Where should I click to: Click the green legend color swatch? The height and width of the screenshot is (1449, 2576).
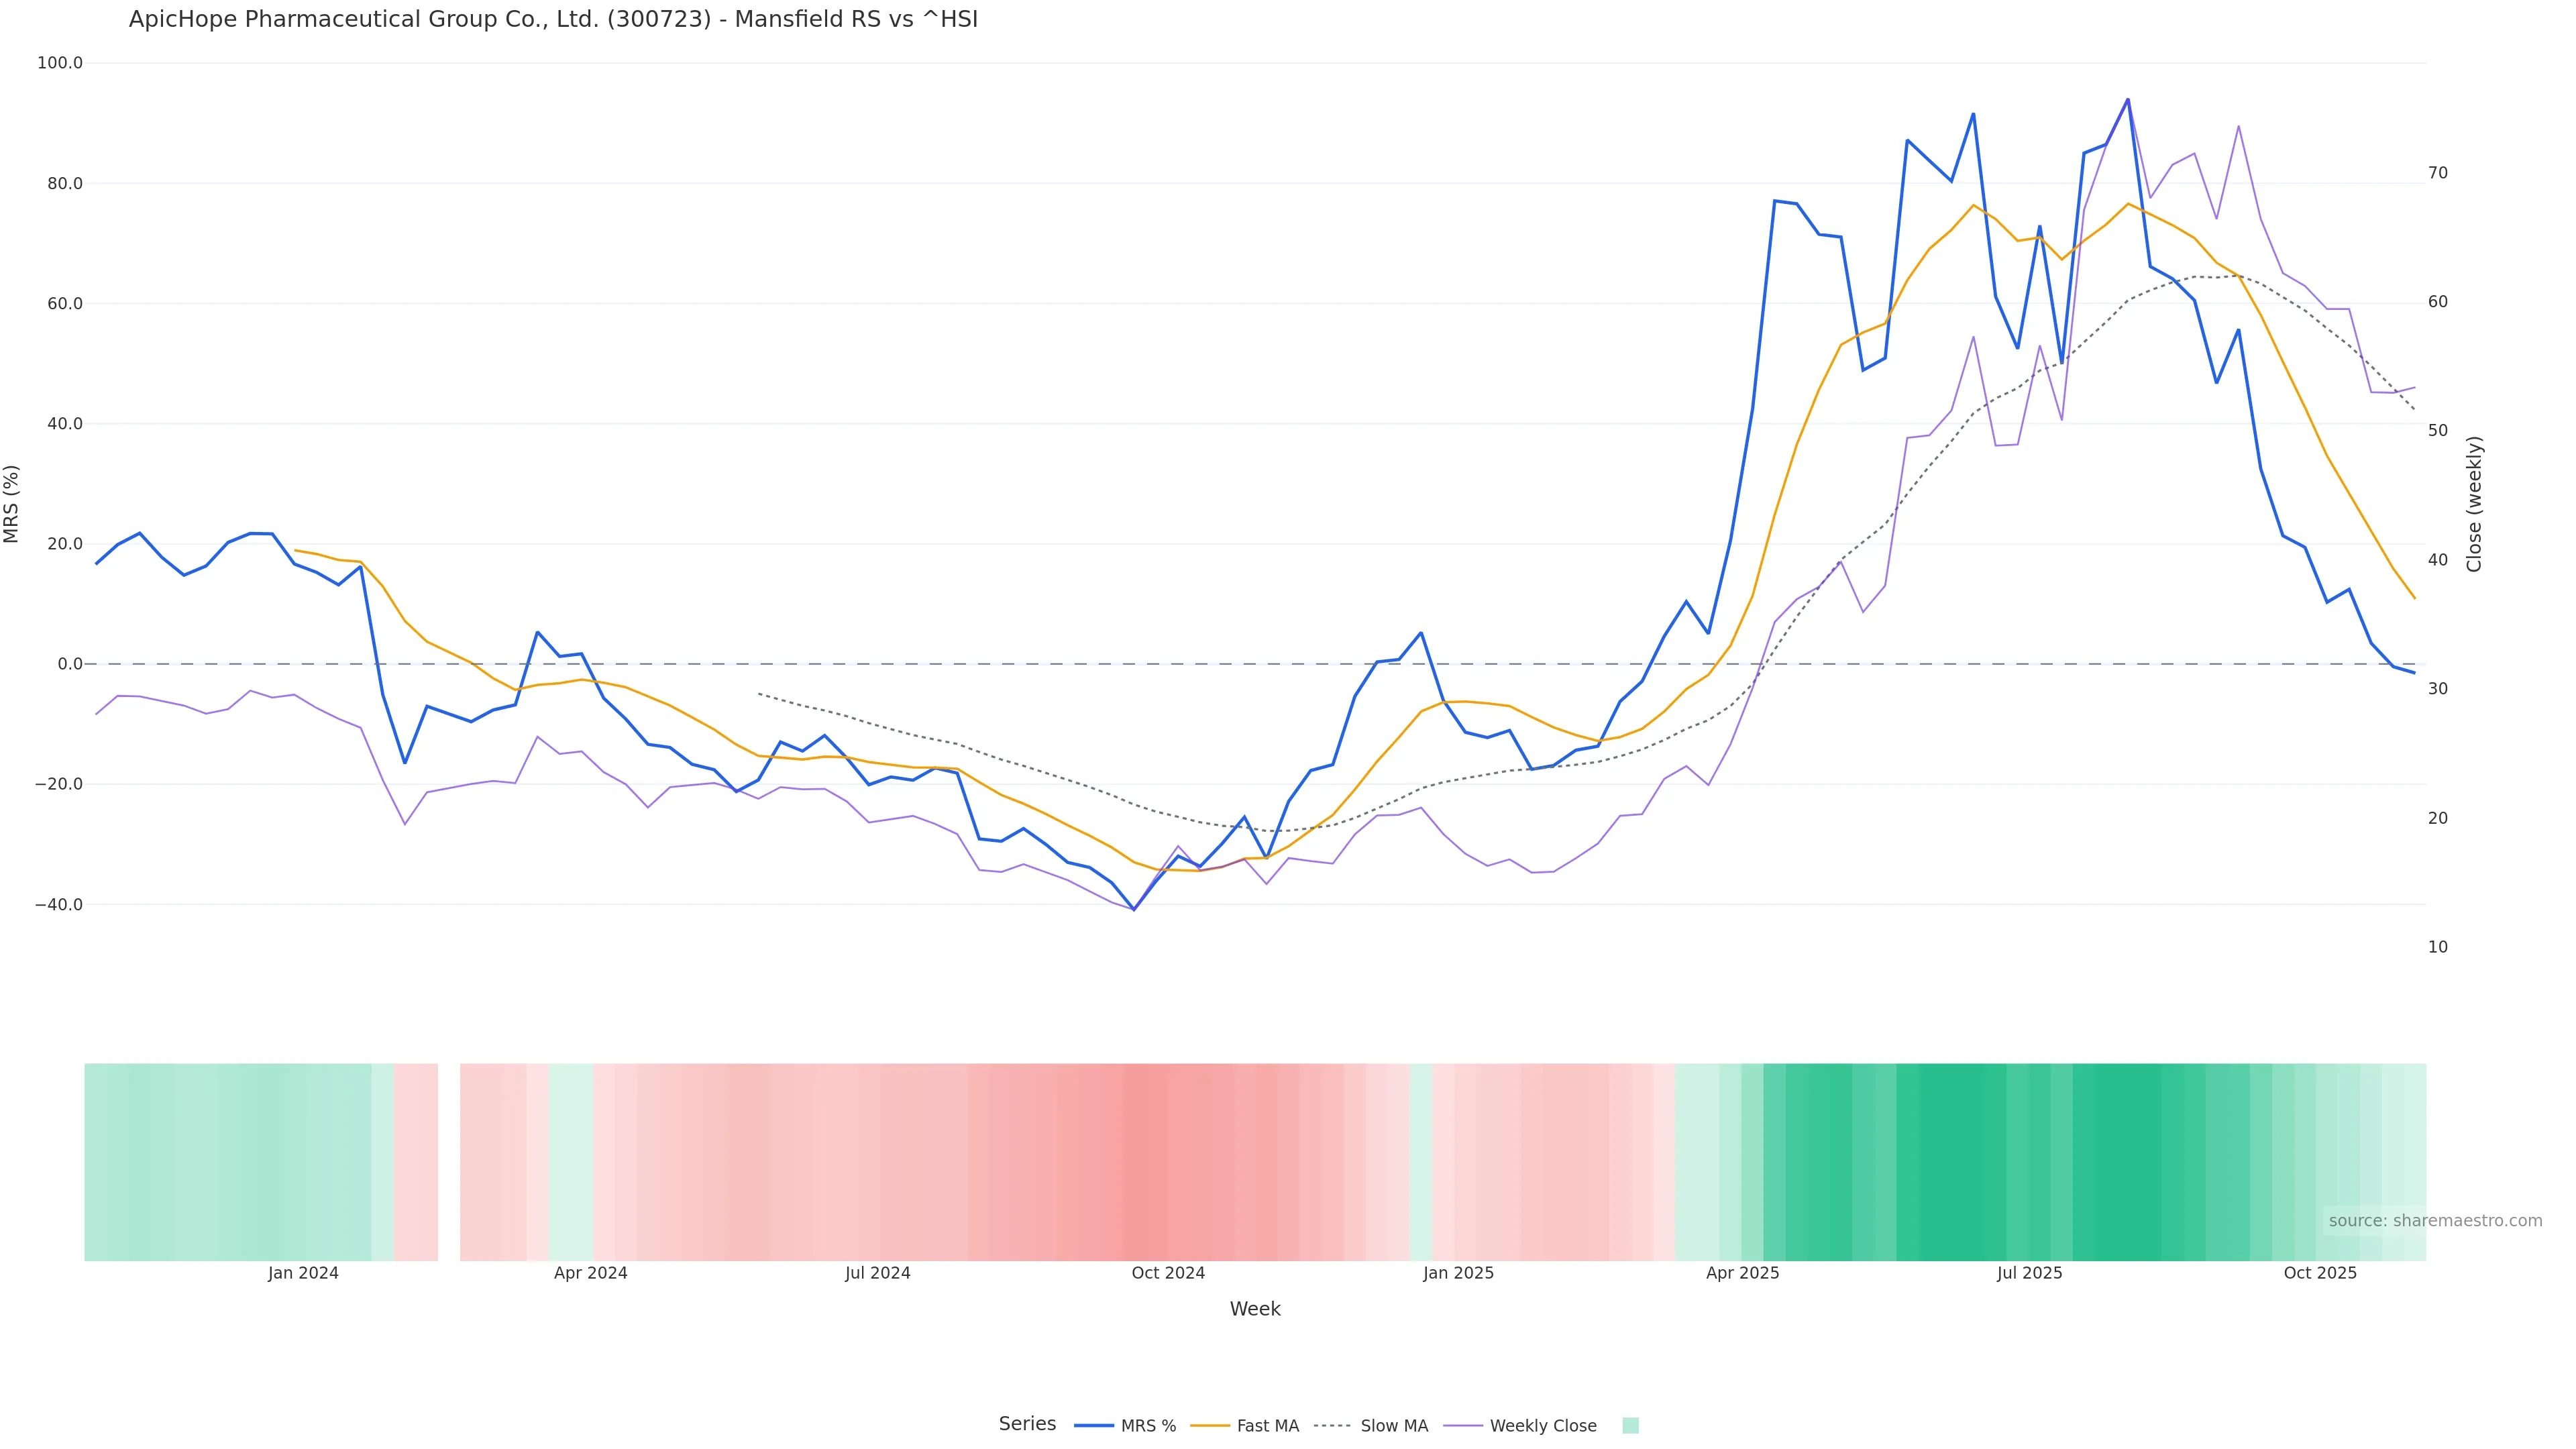pos(1630,1426)
